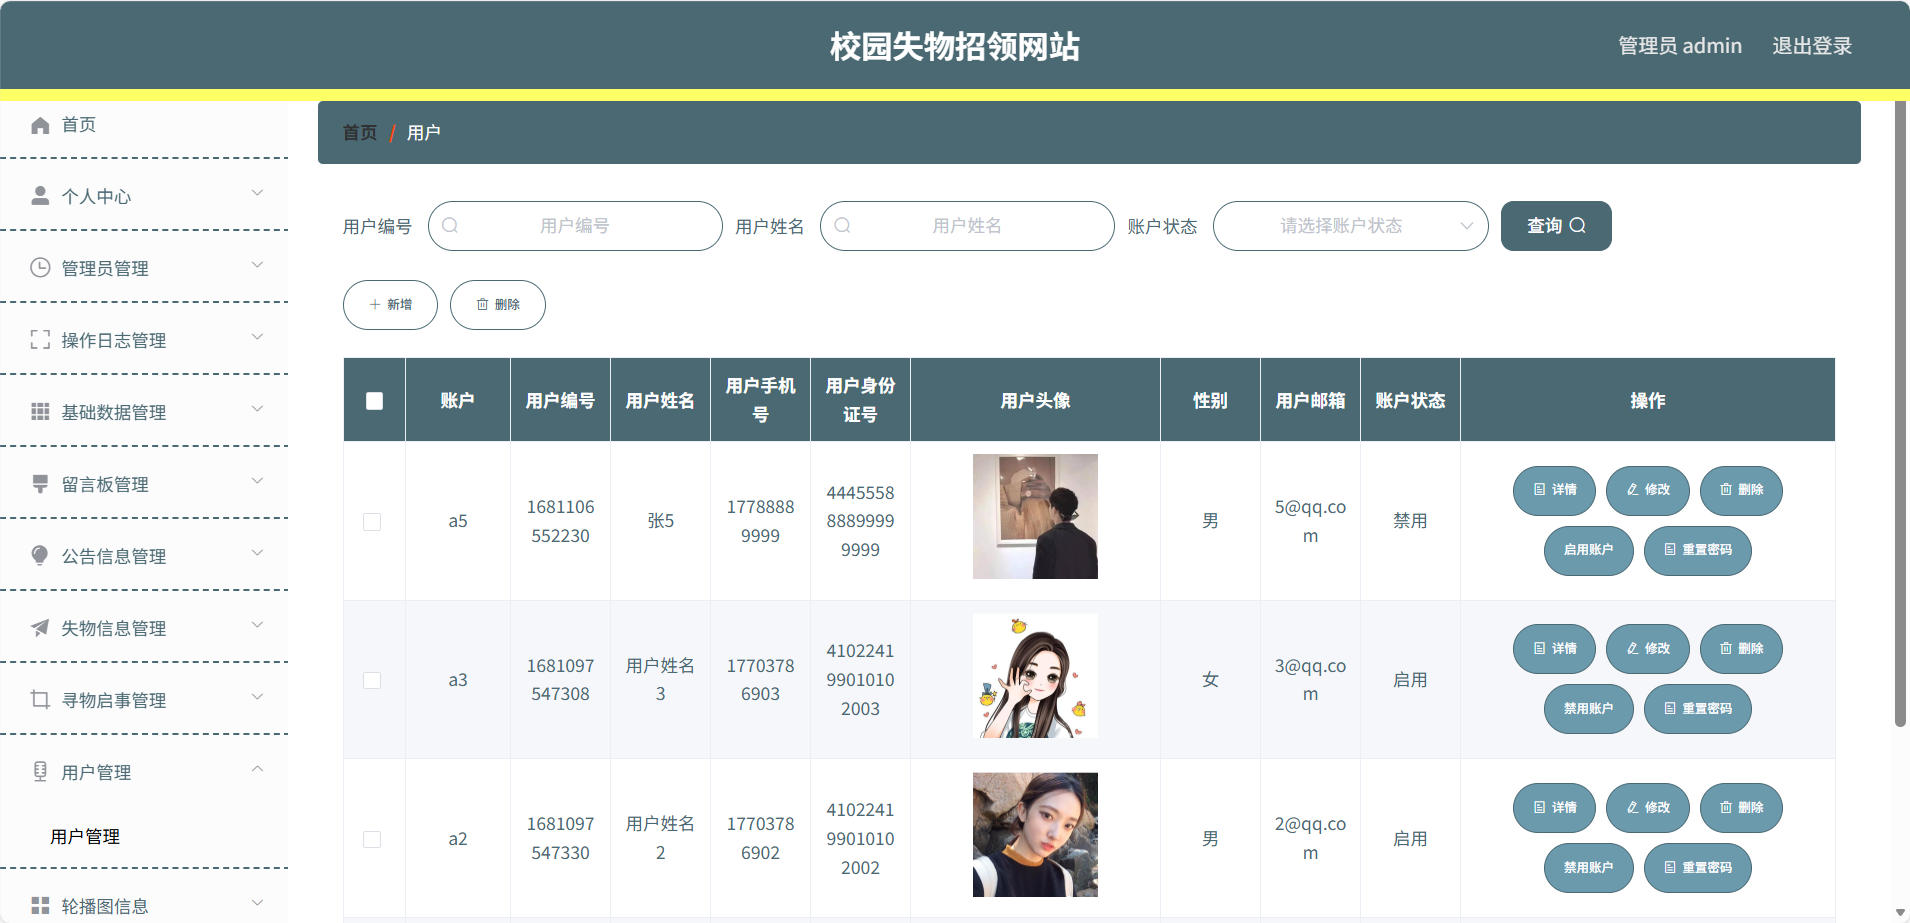The image size is (1910, 923).
Task: Click the crop icon beside 寻物启事管理
Action: 40,700
